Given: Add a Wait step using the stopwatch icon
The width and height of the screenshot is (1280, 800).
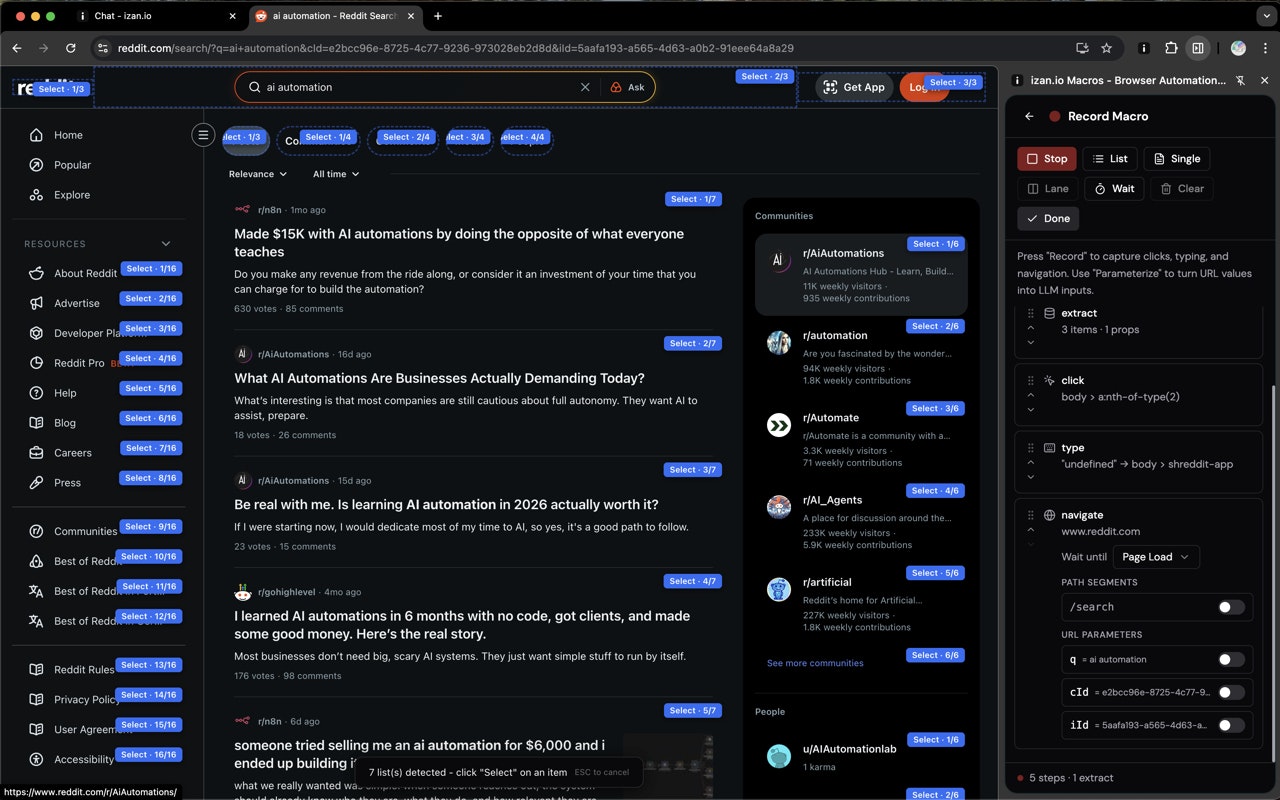Looking at the screenshot, I should tap(1102, 188).
